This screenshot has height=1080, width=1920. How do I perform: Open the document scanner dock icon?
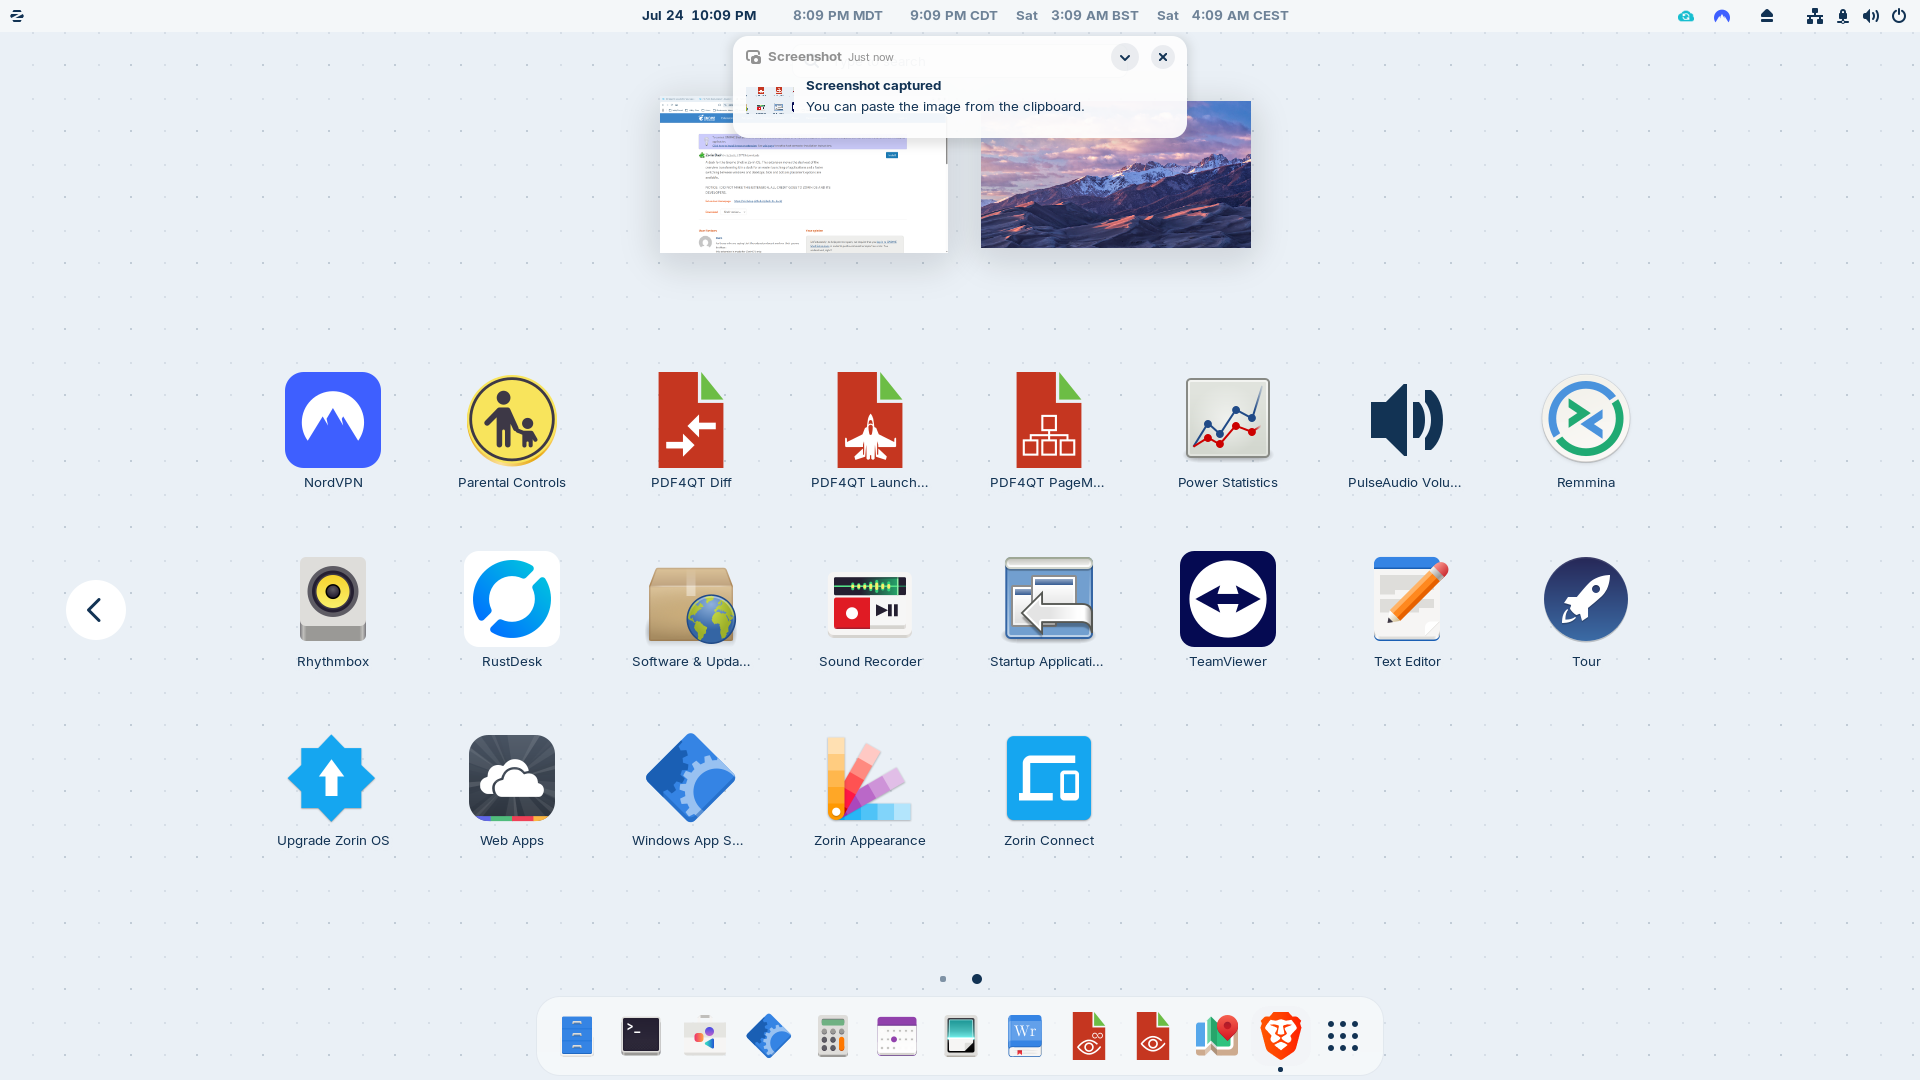(961, 1036)
